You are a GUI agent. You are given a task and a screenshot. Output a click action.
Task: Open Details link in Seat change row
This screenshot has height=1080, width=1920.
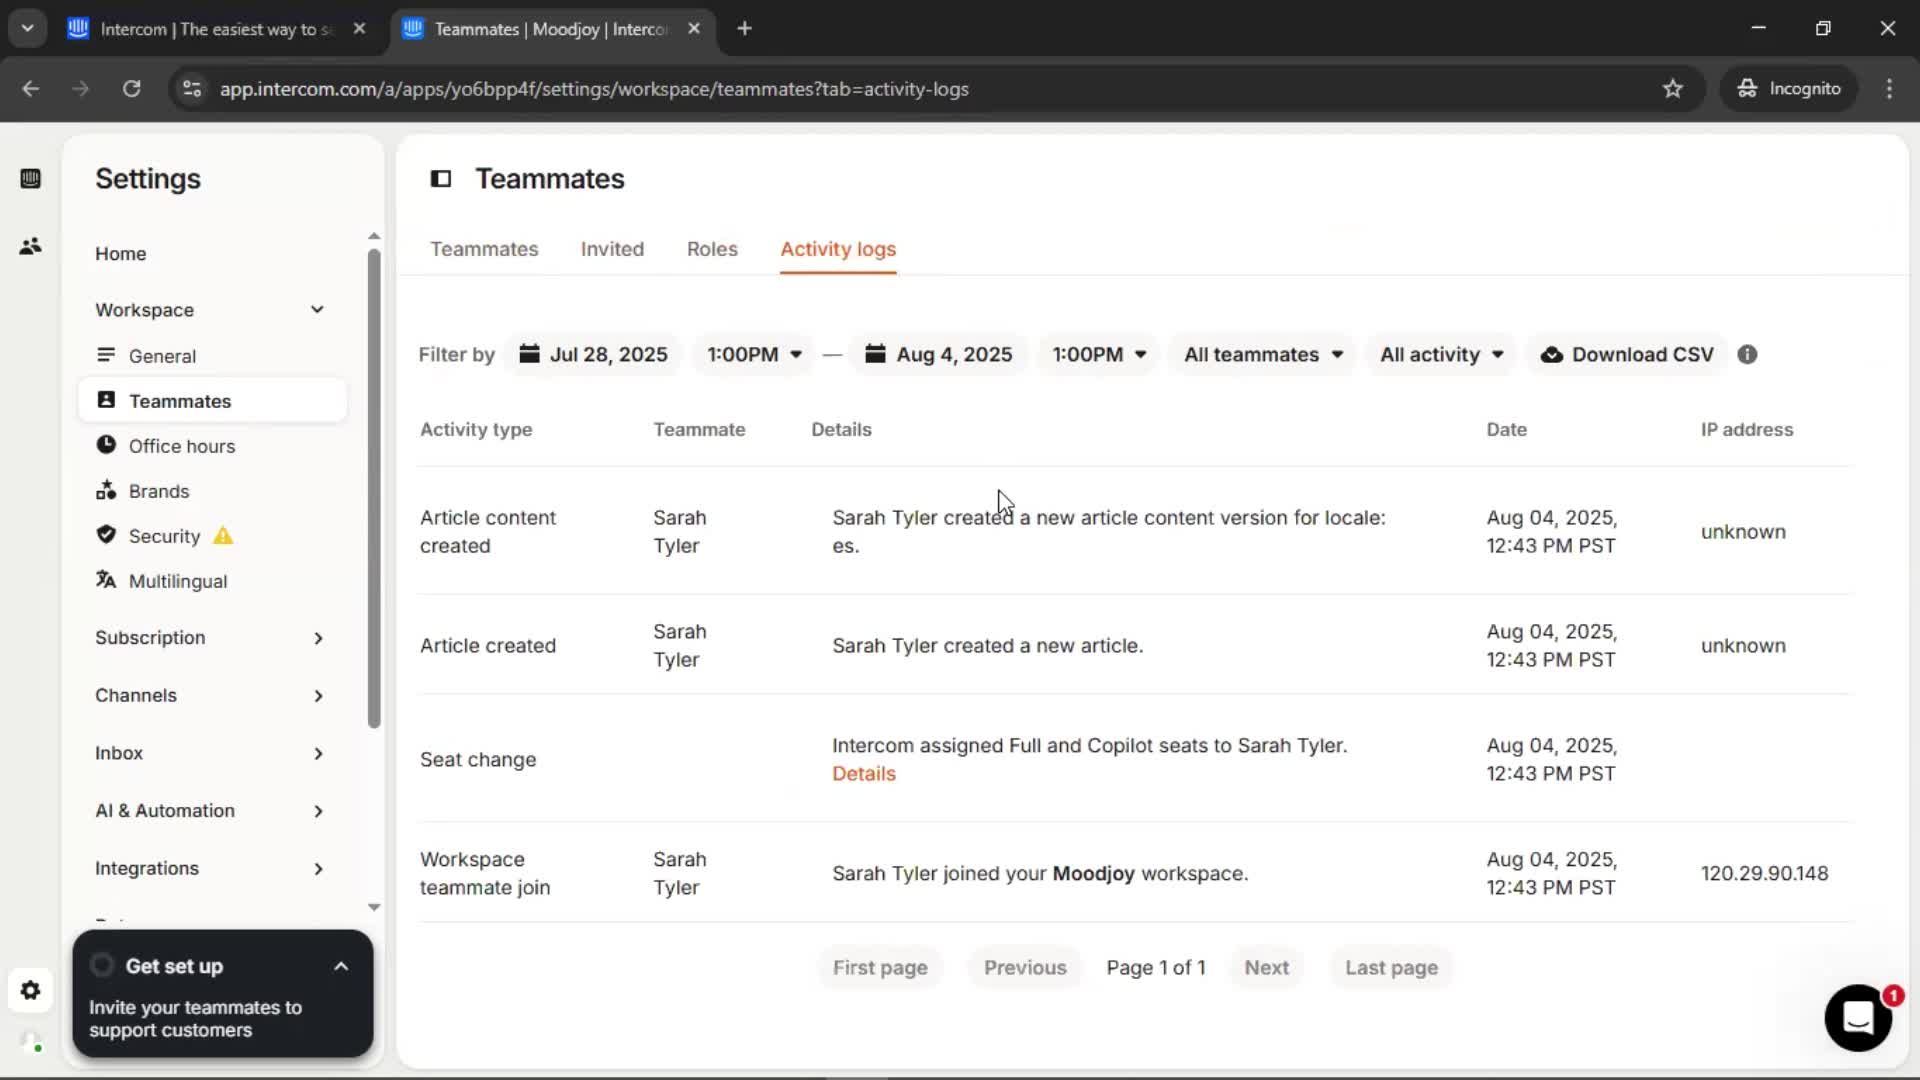click(864, 774)
